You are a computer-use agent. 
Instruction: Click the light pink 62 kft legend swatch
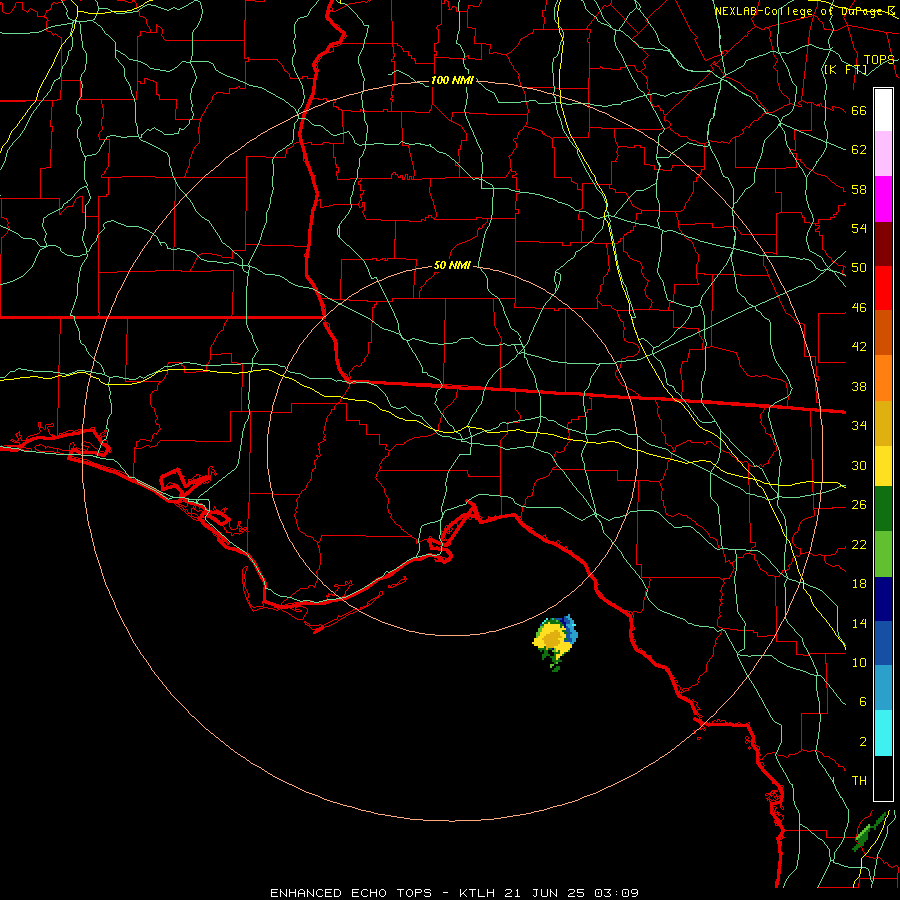[x=883, y=153]
